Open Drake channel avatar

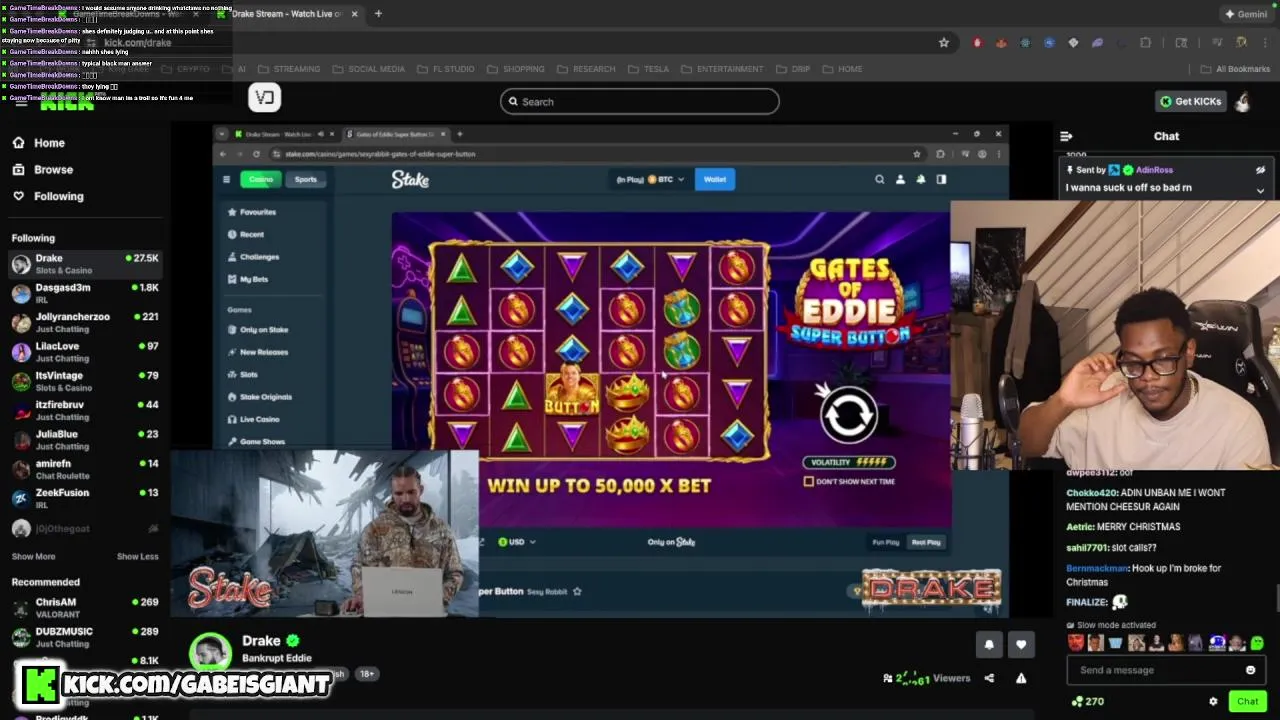click(x=211, y=651)
